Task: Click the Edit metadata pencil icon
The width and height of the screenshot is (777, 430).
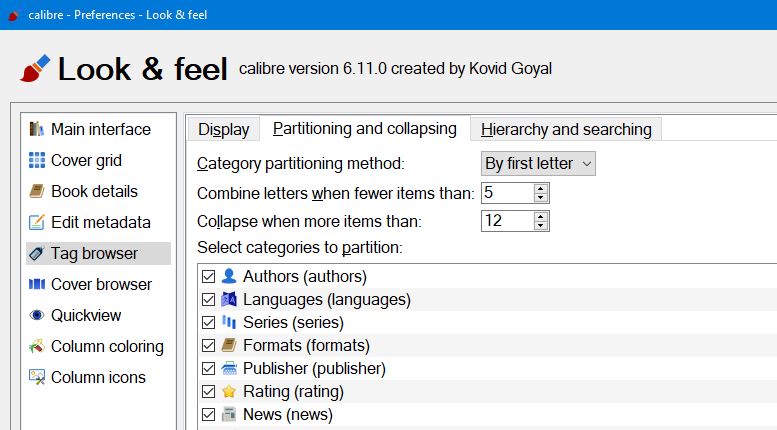Action: tap(37, 222)
